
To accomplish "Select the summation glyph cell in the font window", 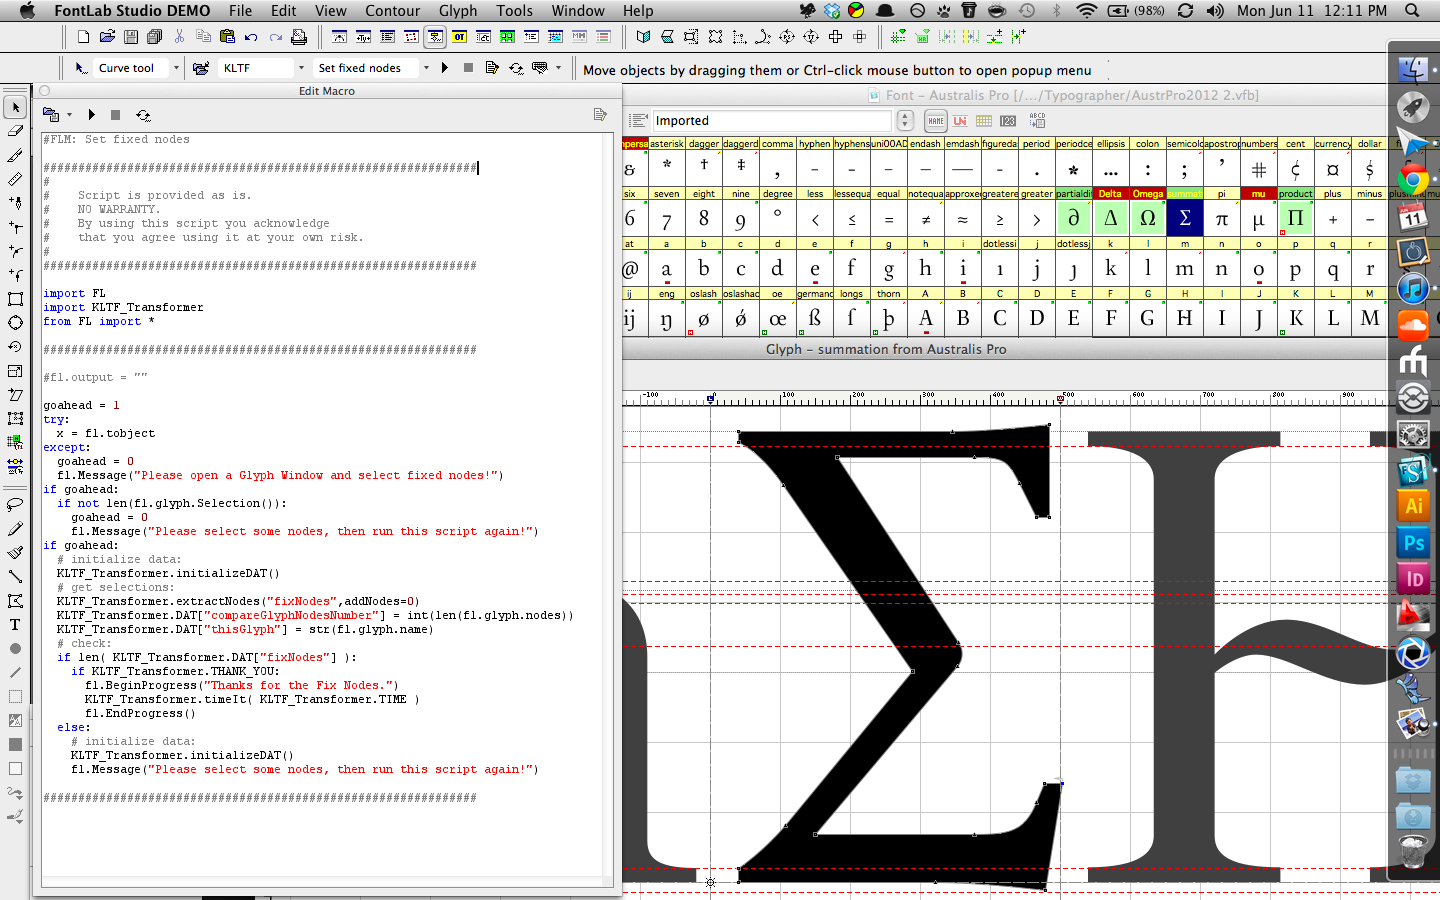I will 1184,216.
